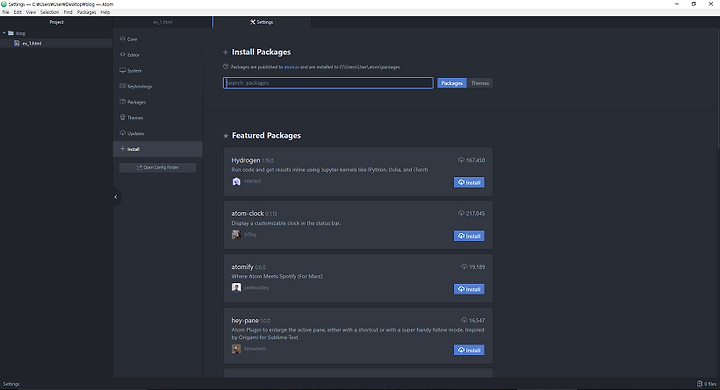Collapse the tree view with chevron handle

coord(116,197)
